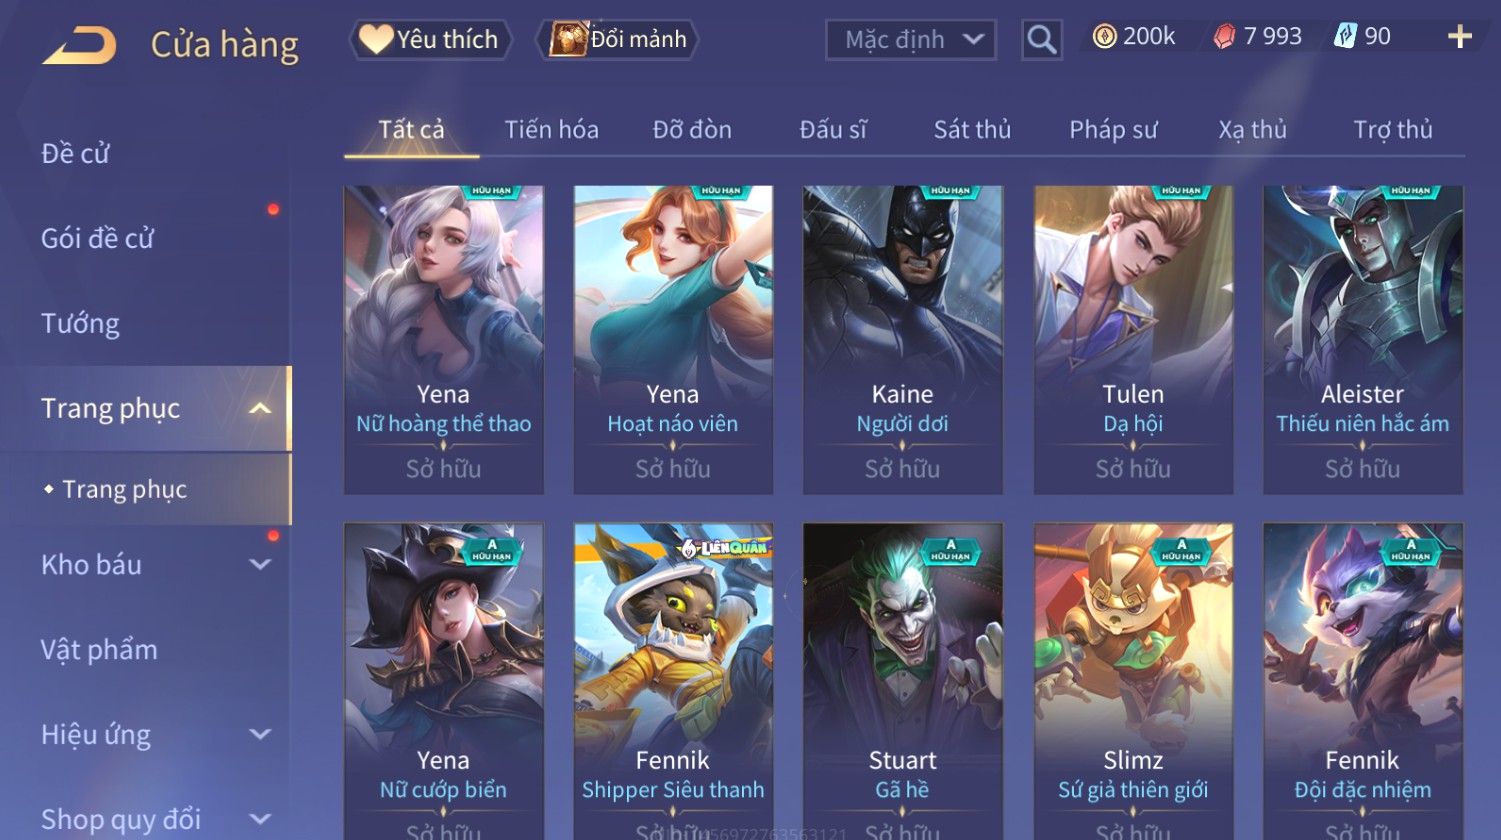The width and height of the screenshot is (1501, 840).
Task: Select Kaine Người dơi skin card
Action: (903, 340)
